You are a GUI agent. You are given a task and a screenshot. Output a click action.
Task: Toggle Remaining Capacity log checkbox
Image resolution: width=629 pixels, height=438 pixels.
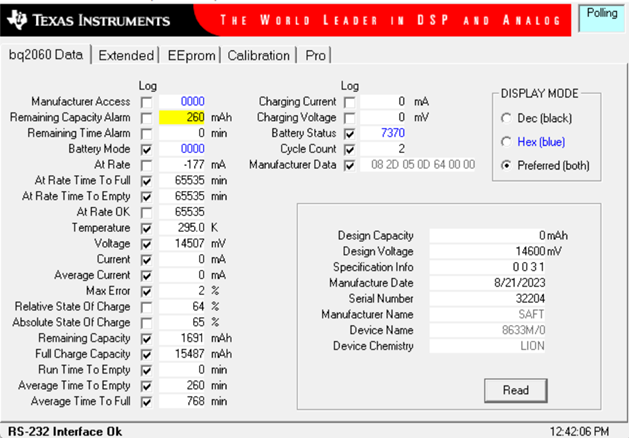[146, 339]
